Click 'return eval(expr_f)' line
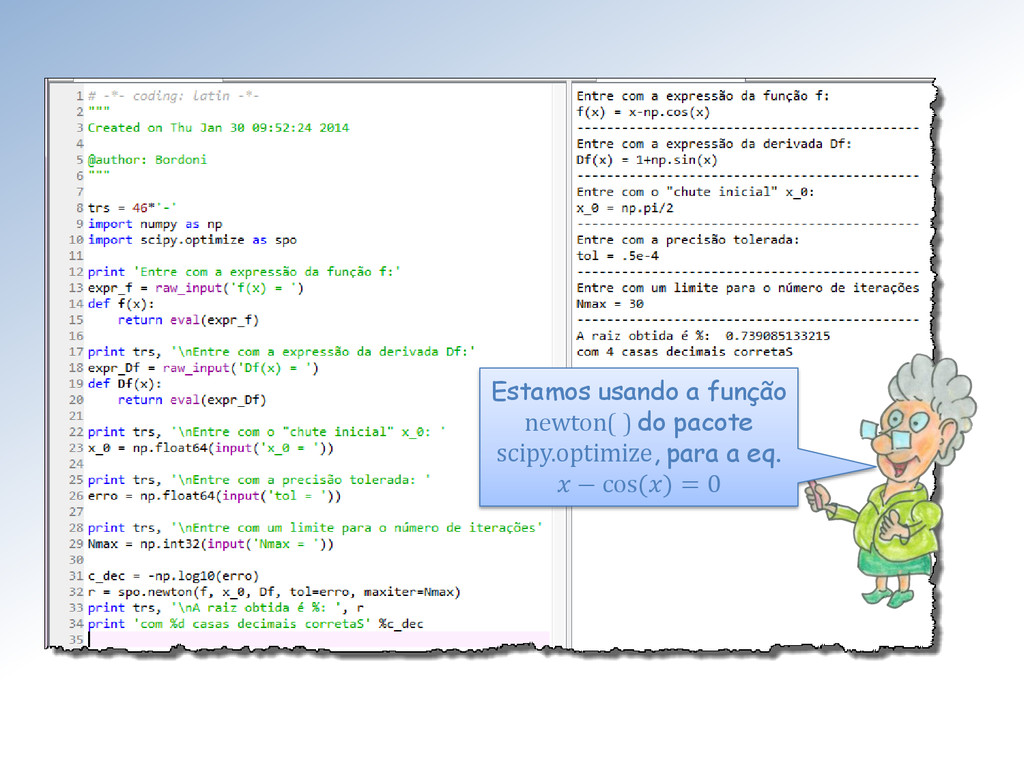The height and width of the screenshot is (768, 1024). click(188, 320)
